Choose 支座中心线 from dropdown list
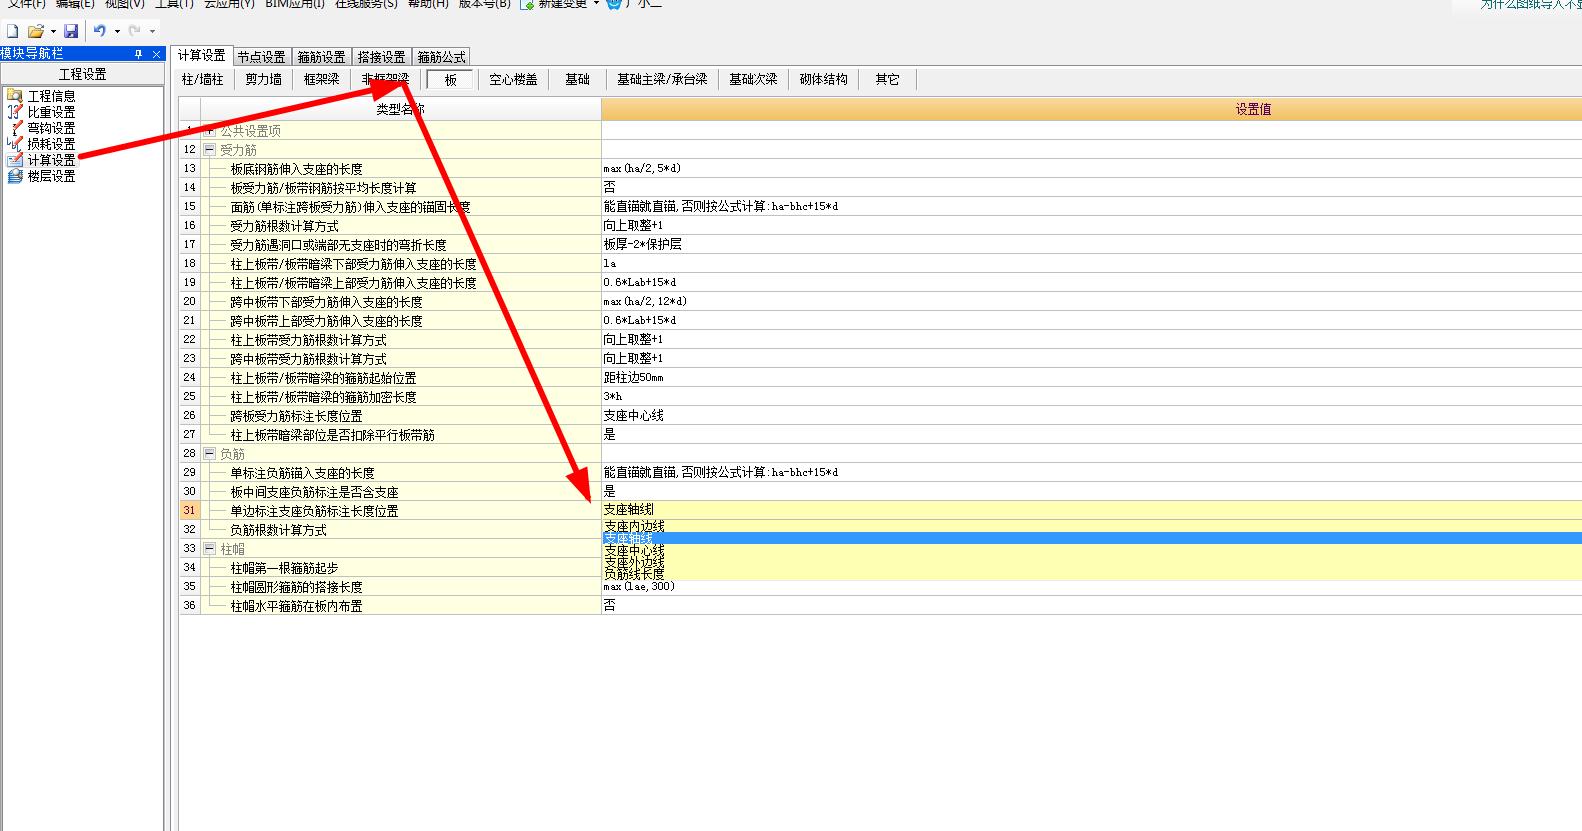Screen dimensions: 1582x831 click(1092, 550)
